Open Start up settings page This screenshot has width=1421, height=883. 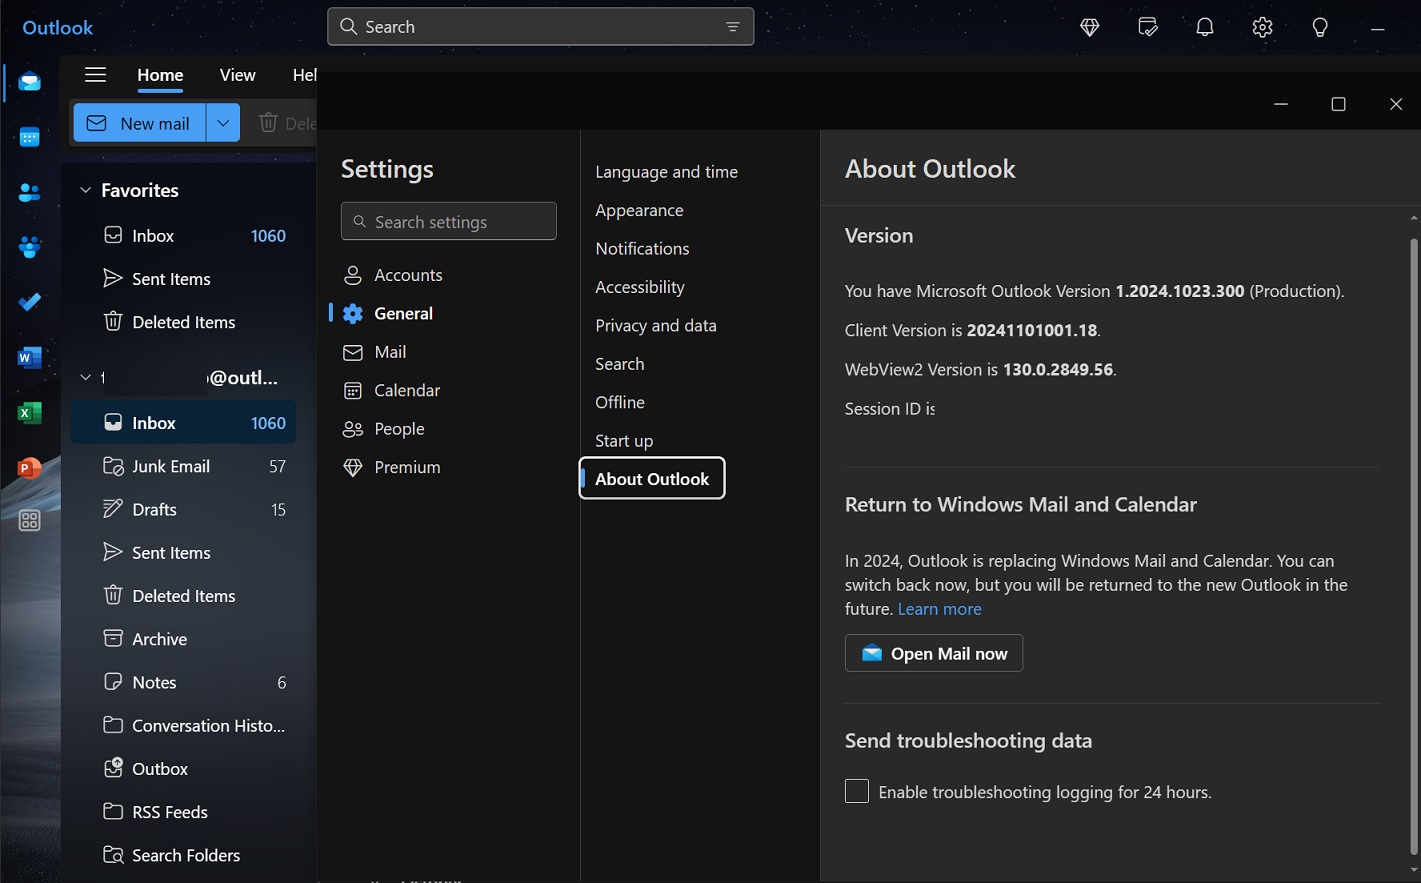click(624, 440)
